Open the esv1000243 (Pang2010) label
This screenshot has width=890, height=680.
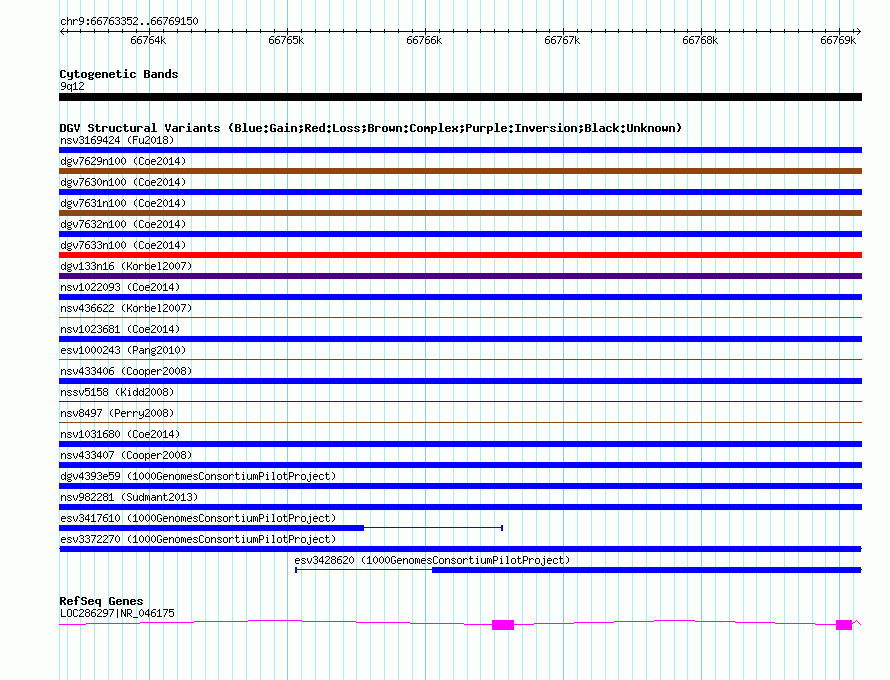[x=123, y=350]
